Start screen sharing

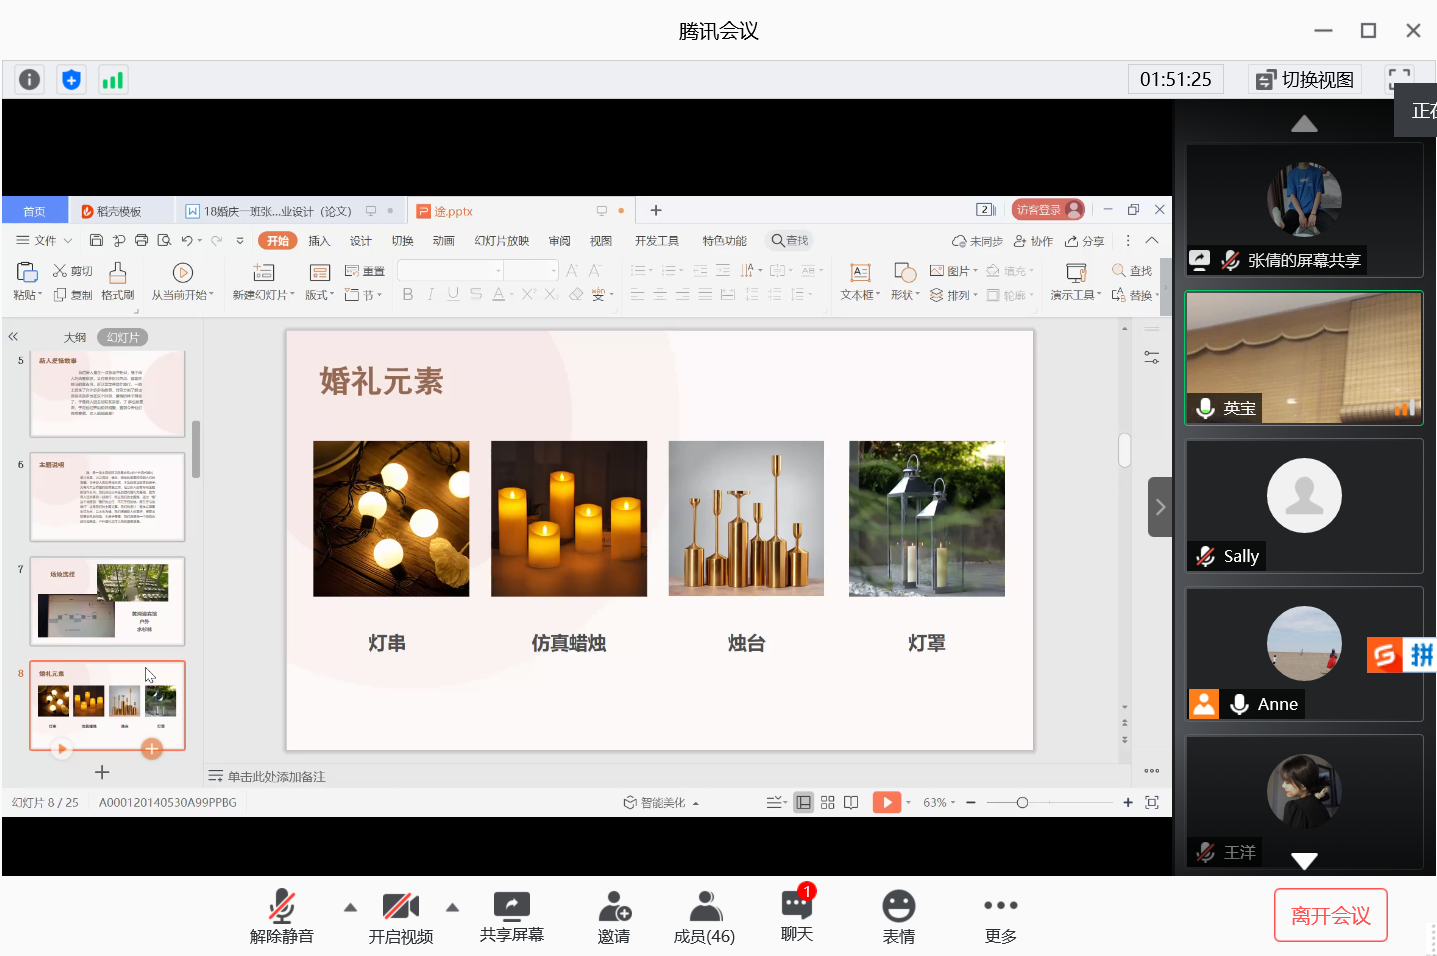tap(511, 914)
